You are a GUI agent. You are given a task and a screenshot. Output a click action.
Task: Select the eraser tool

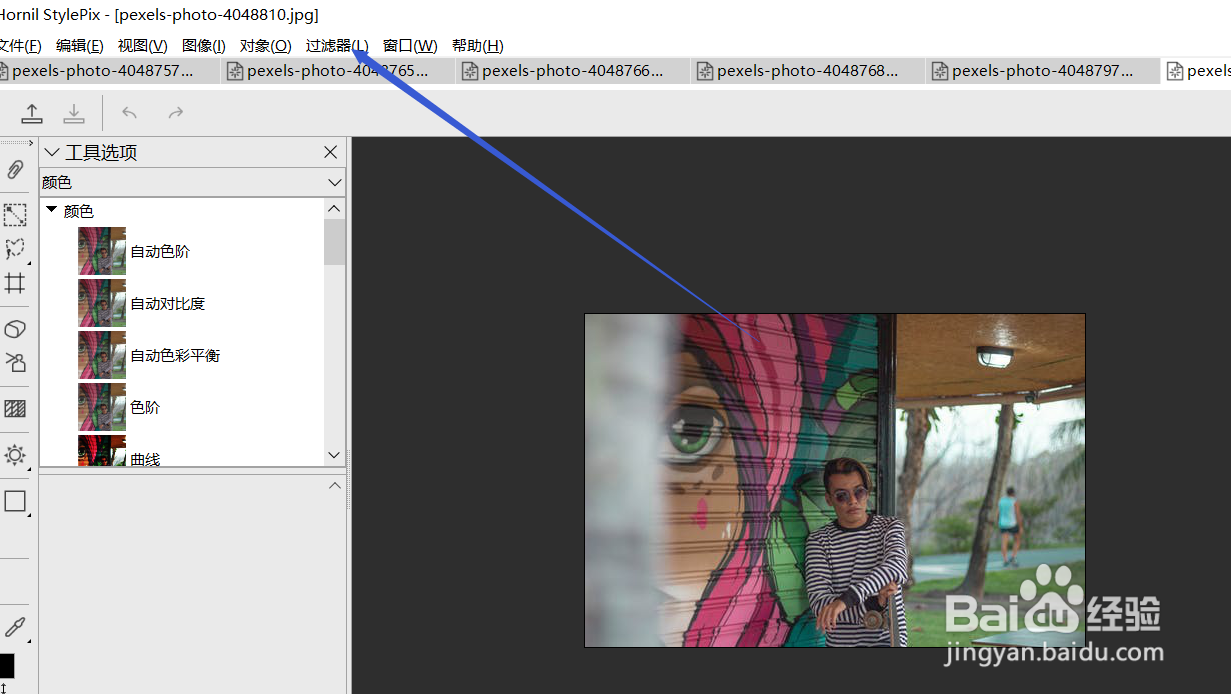[15, 329]
